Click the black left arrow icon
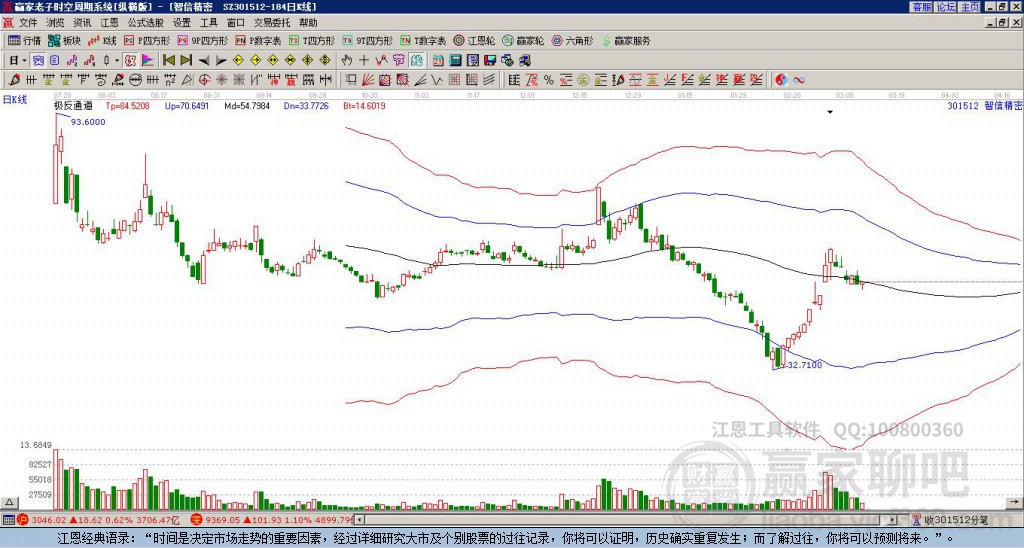Screen dimensions: 1024x548 point(204,61)
